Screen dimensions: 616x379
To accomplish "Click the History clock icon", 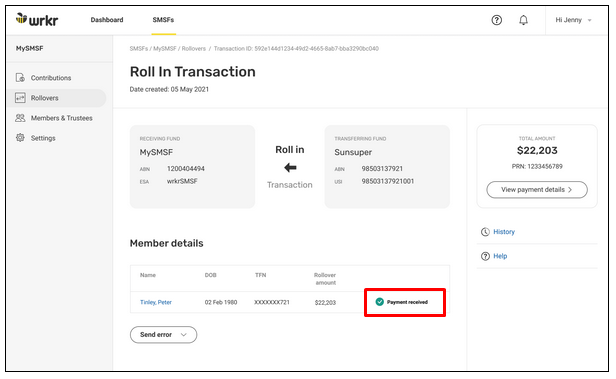I will coord(485,232).
